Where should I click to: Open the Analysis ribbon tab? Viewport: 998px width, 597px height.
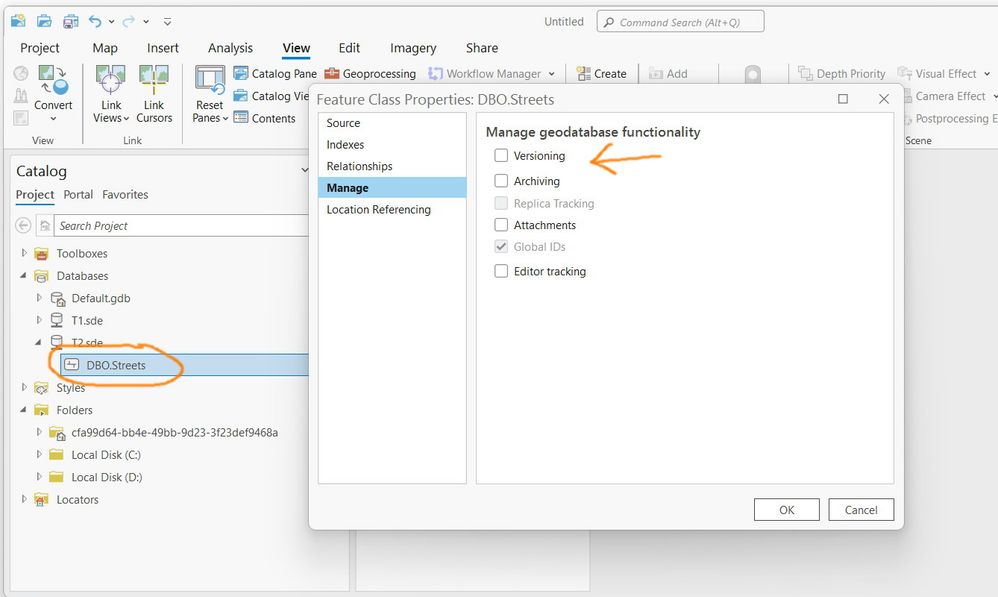(x=230, y=48)
